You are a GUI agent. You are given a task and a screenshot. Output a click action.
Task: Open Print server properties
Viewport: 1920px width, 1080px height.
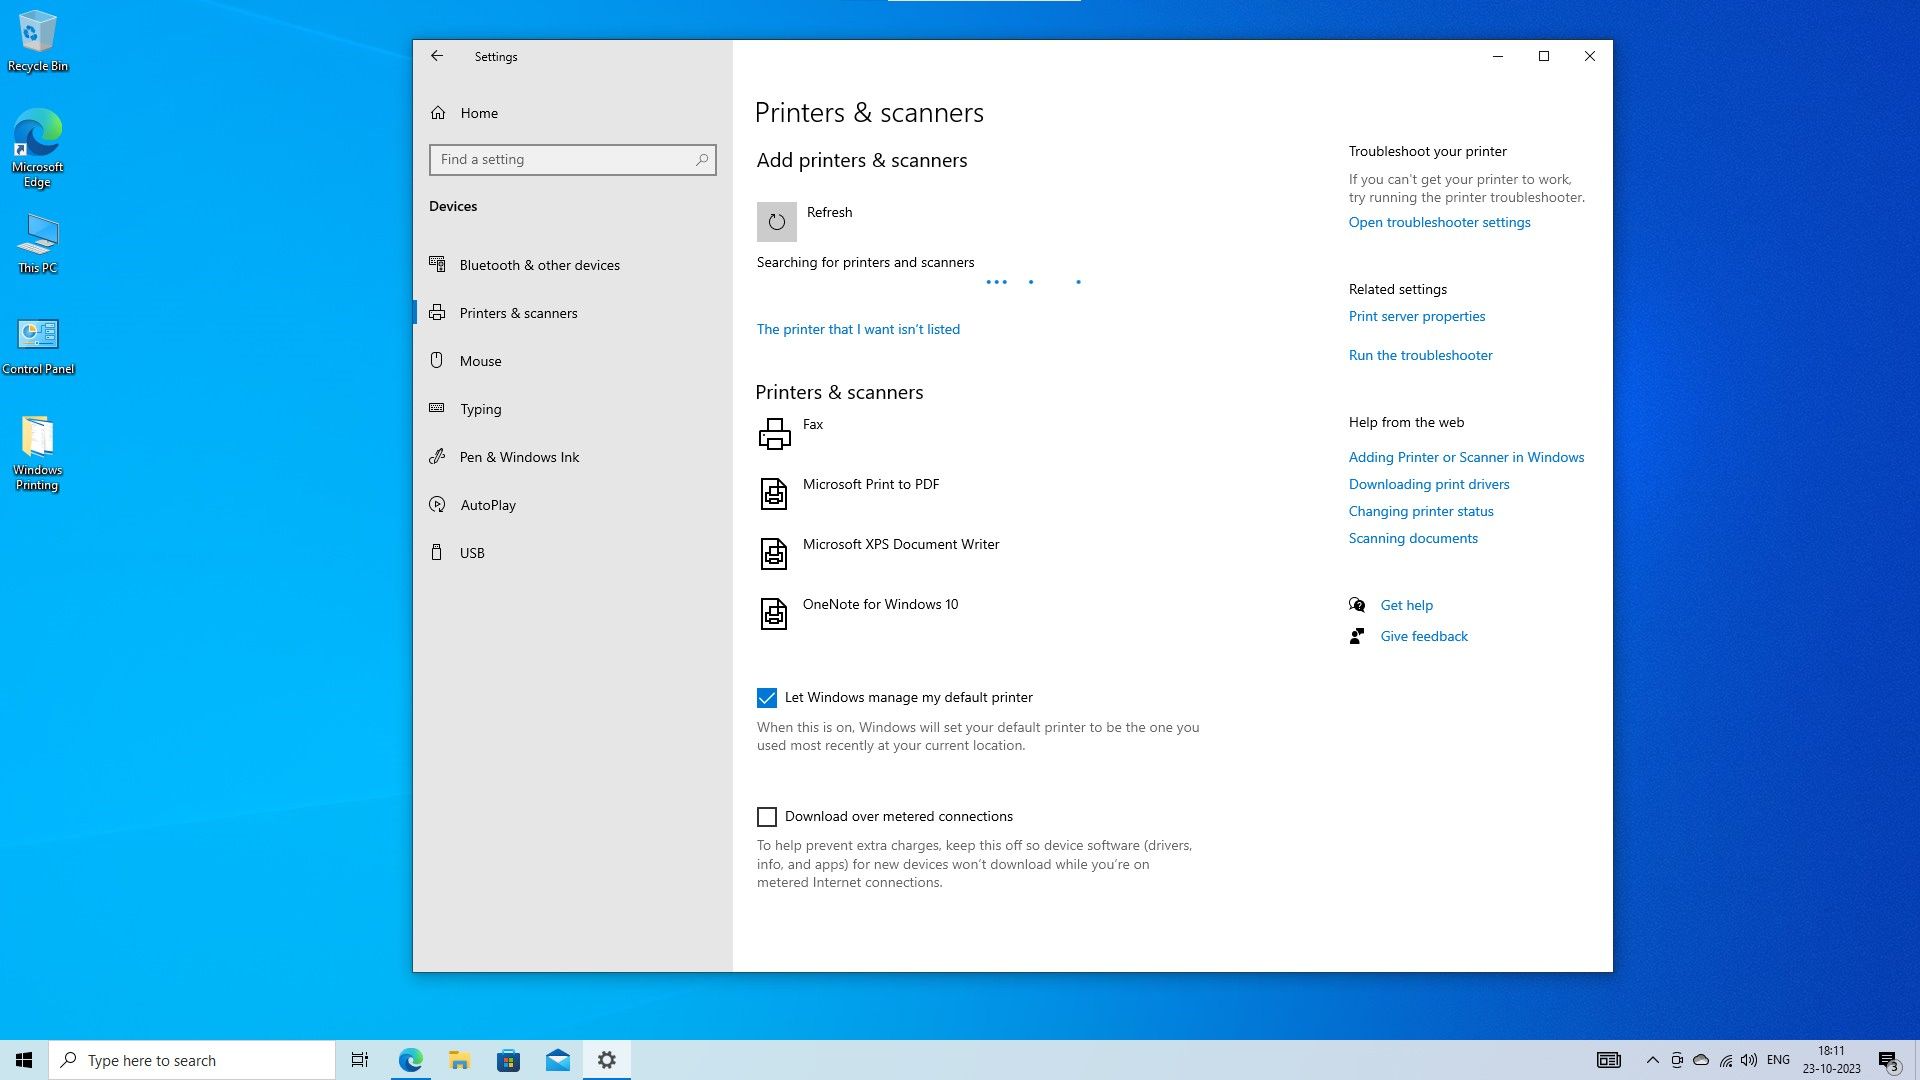1416,315
